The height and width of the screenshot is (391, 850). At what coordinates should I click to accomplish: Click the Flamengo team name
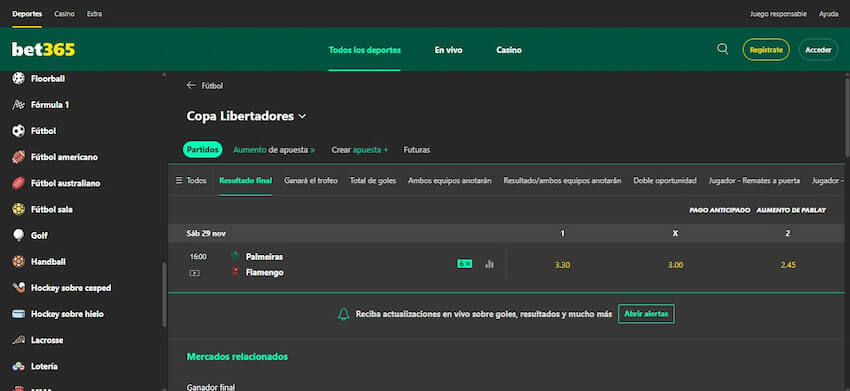pyautogui.click(x=265, y=272)
